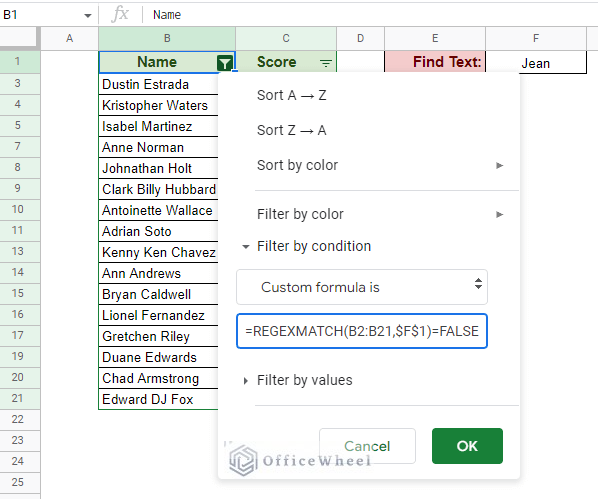Select the cell Duane Edwards
The width and height of the screenshot is (598, 499).
point(158,357)
